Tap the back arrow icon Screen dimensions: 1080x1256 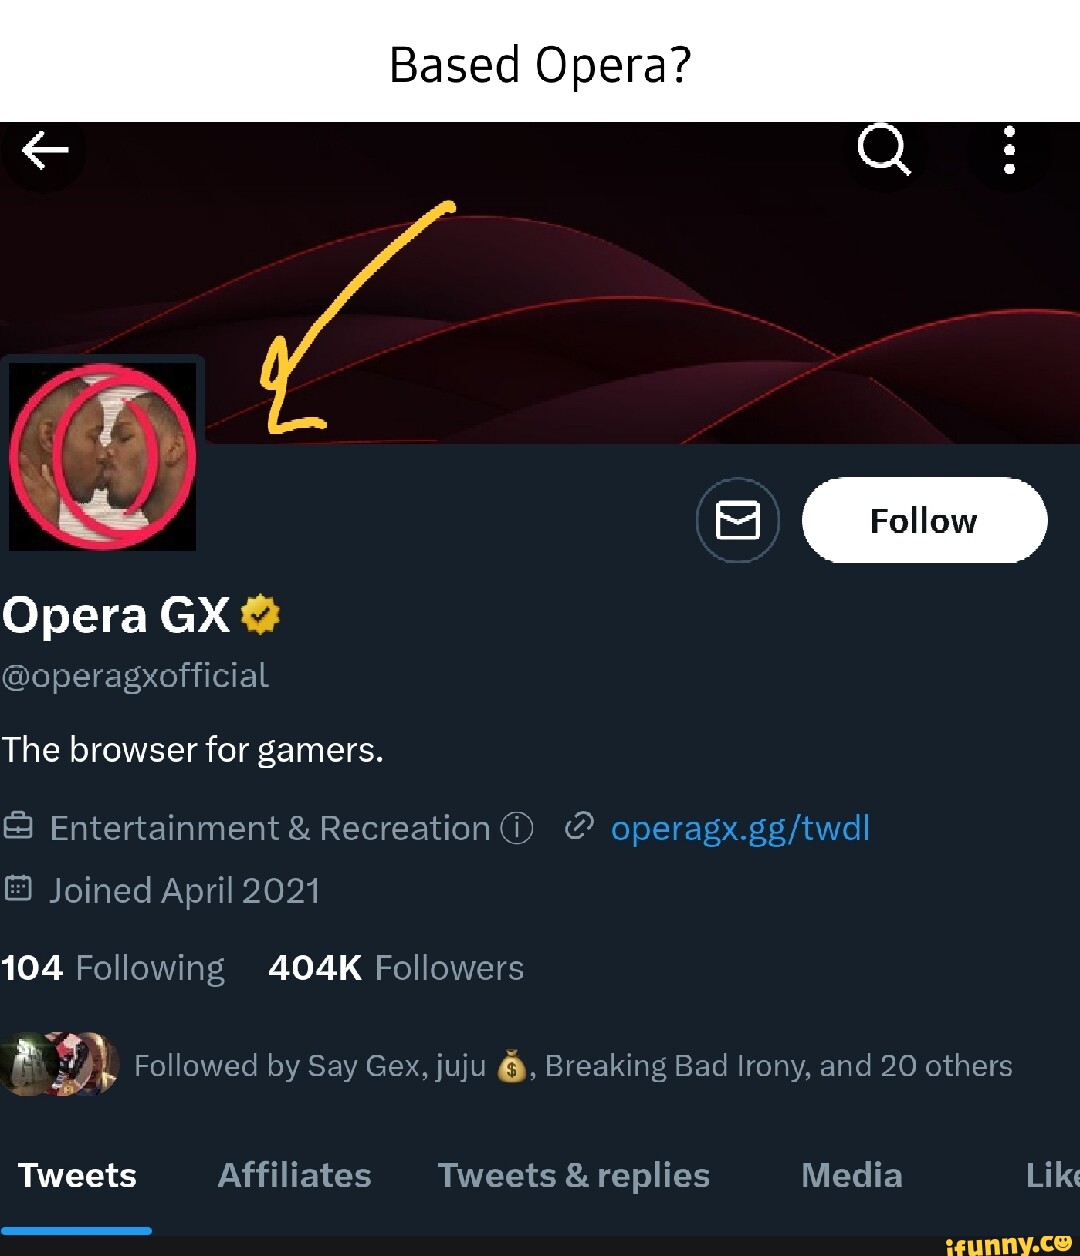coord(45,152)
